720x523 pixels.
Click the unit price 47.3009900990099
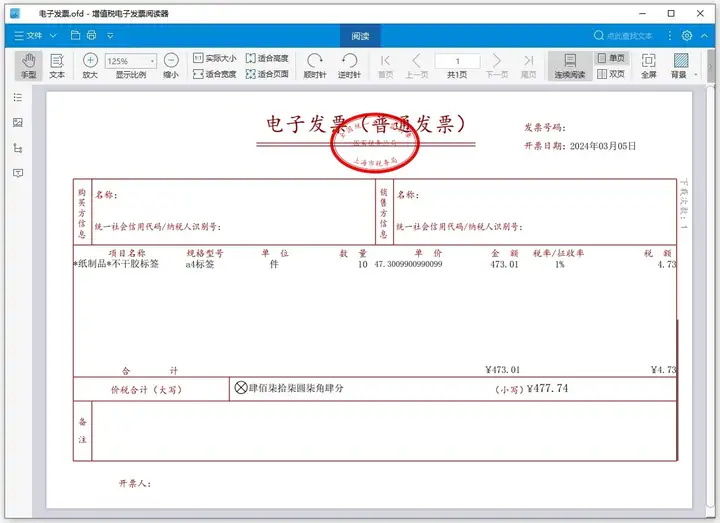tap(408, 264)
